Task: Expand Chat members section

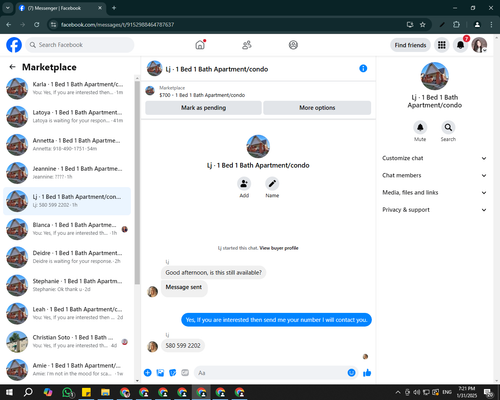Action: pyautogui.click(x=434, y=175)
